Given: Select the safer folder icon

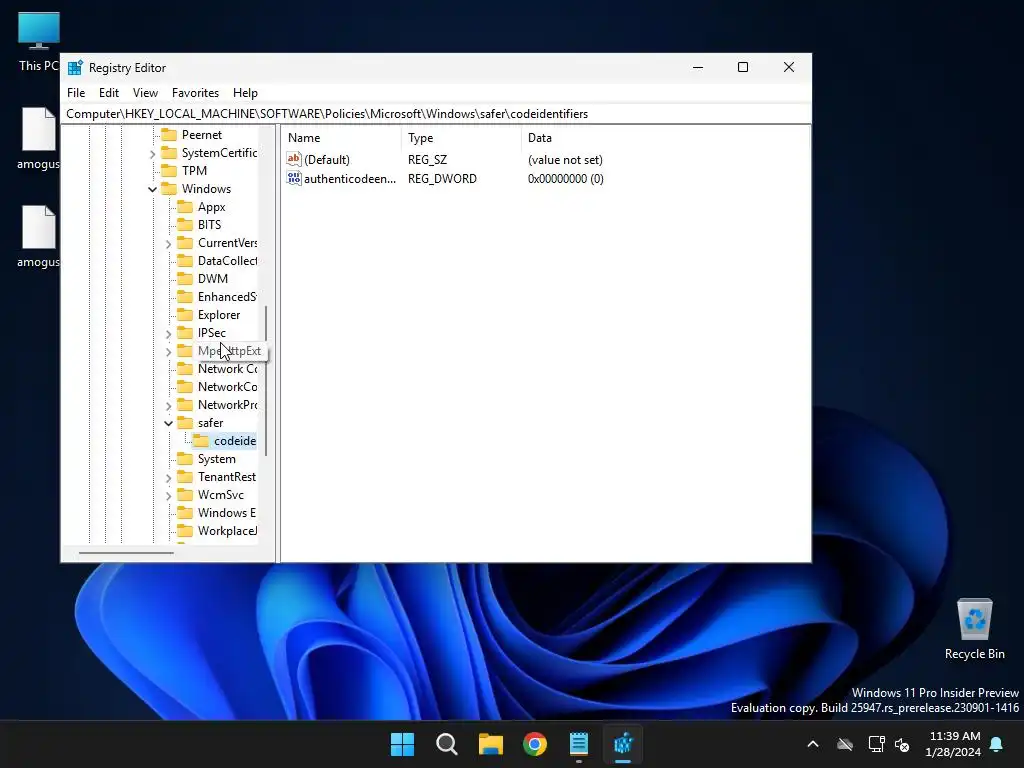Looking at the screenshot, I should (x=185, y=423).
